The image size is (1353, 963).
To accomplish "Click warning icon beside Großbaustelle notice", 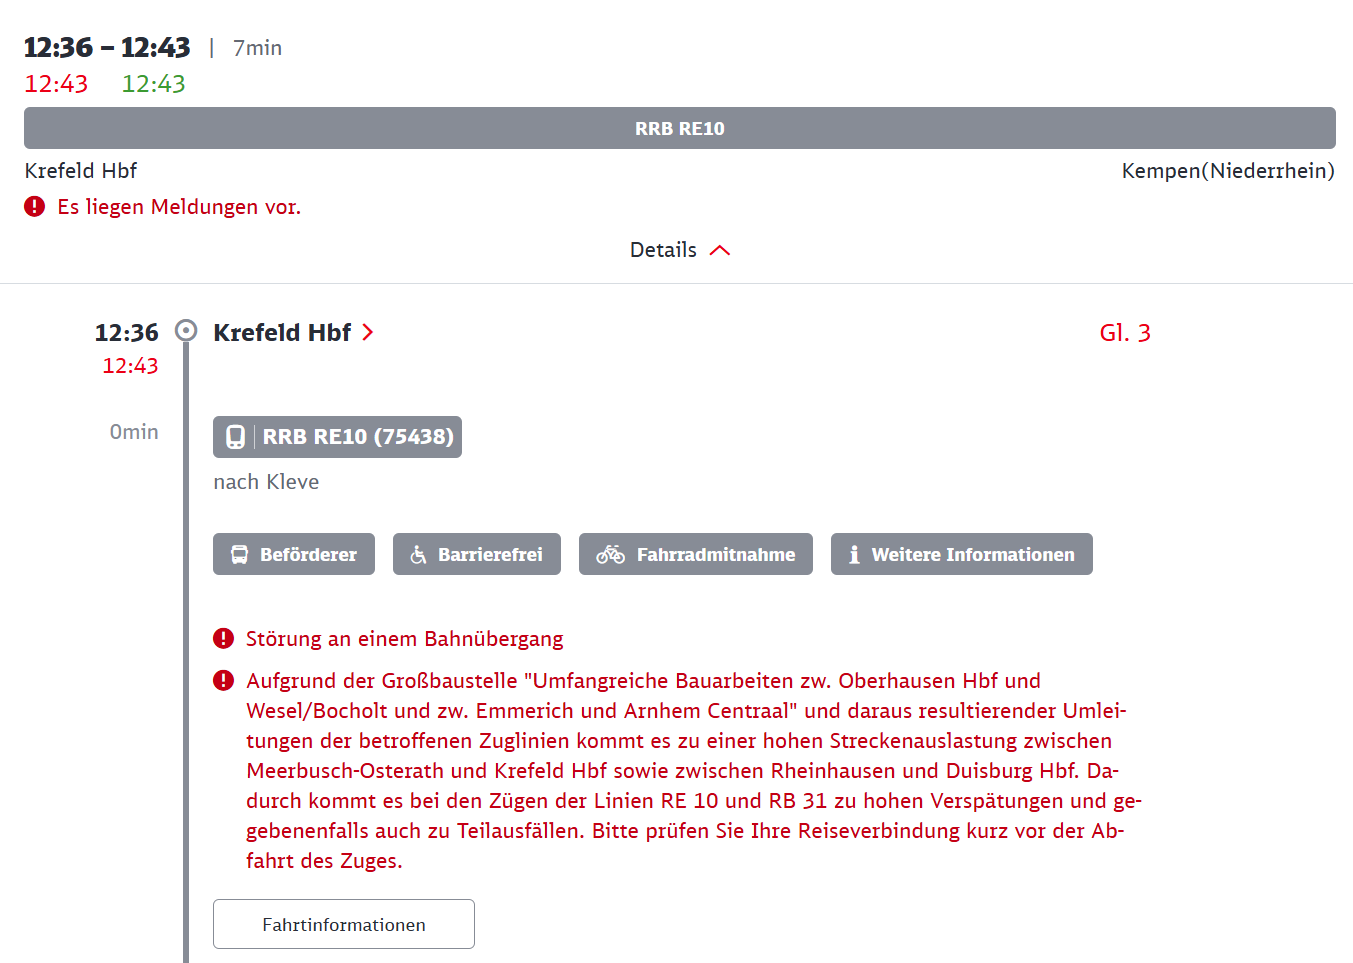I will pos(224,680).
